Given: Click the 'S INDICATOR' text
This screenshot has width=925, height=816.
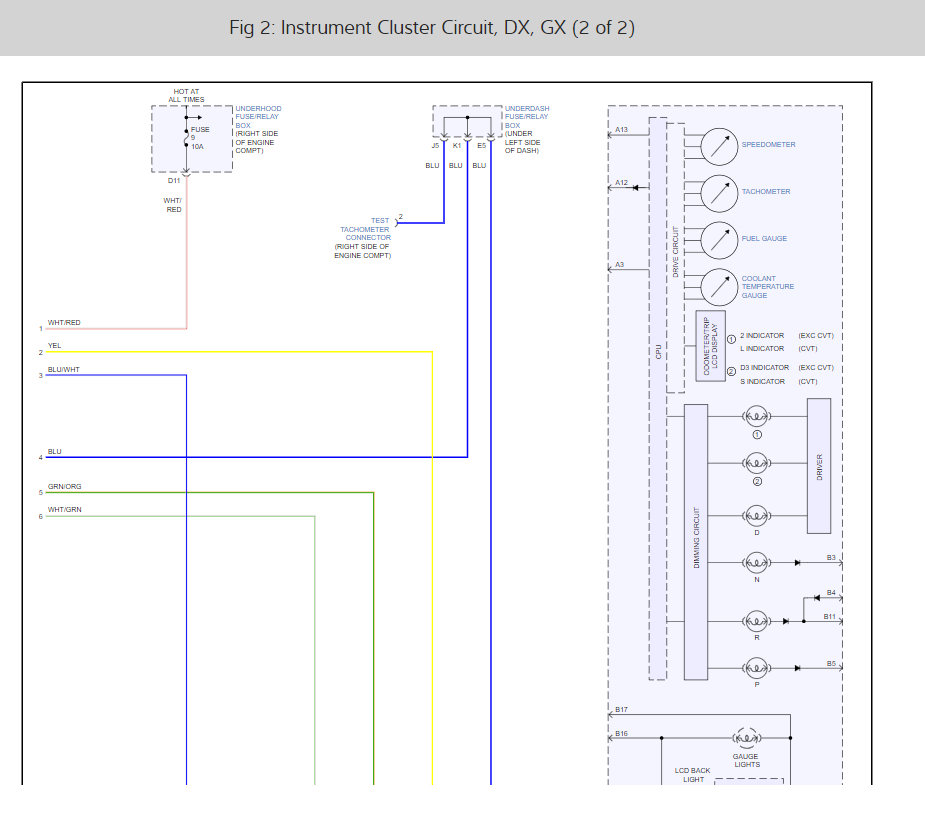Looking at the screenshot, I should coord(763,382).
